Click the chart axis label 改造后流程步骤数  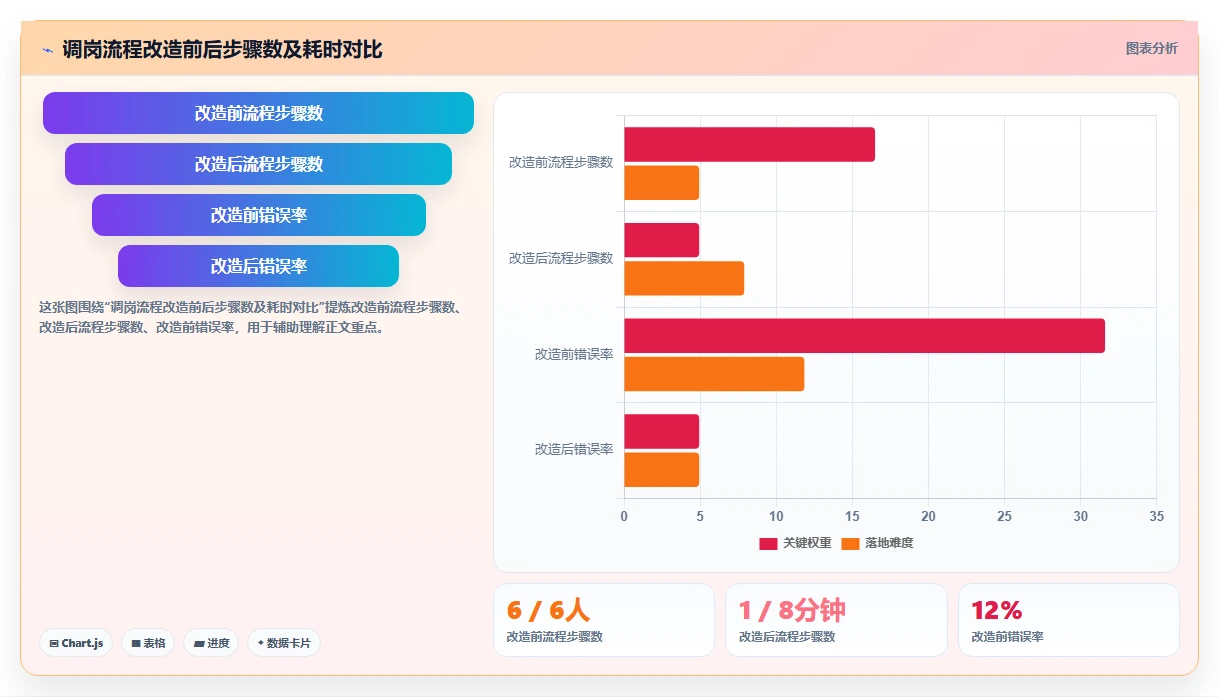tap(561, 258)
